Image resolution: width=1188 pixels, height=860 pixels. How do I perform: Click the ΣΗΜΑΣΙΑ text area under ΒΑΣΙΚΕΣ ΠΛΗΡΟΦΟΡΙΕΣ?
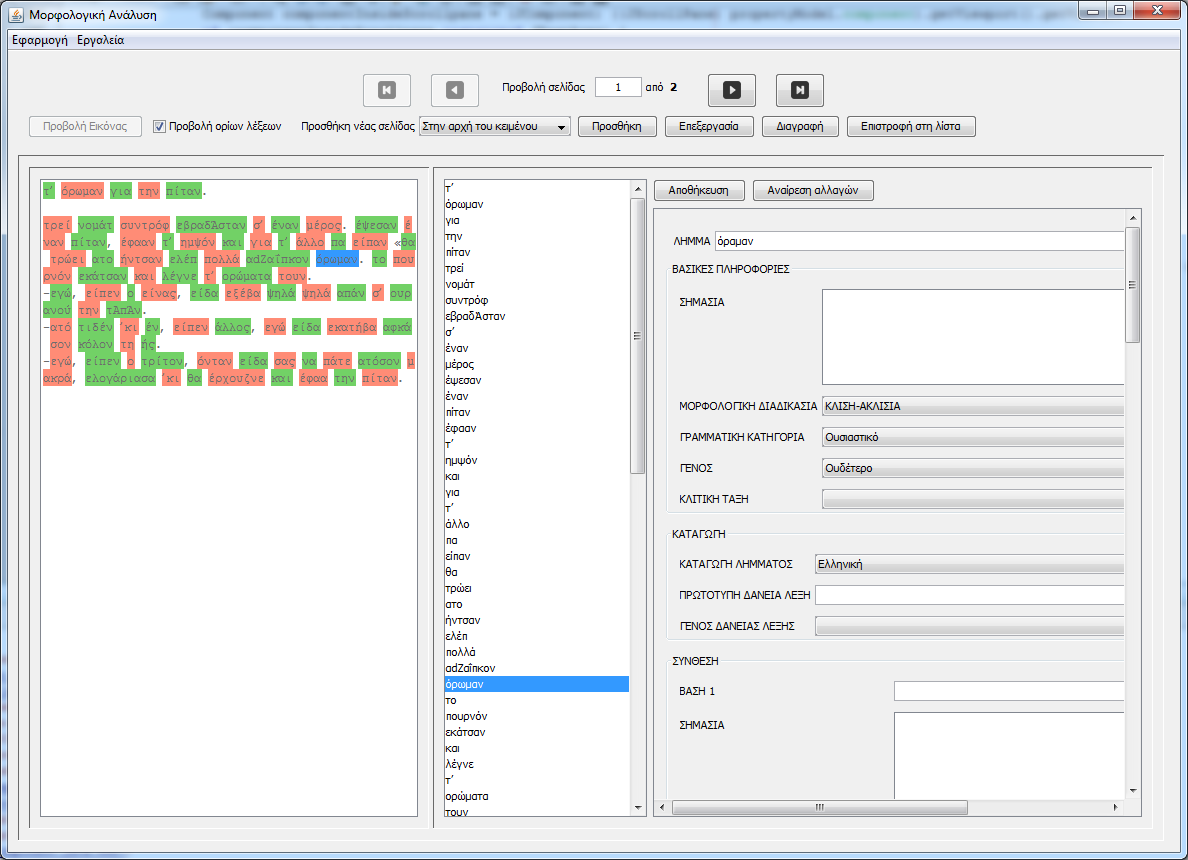(x=973, y=336)
